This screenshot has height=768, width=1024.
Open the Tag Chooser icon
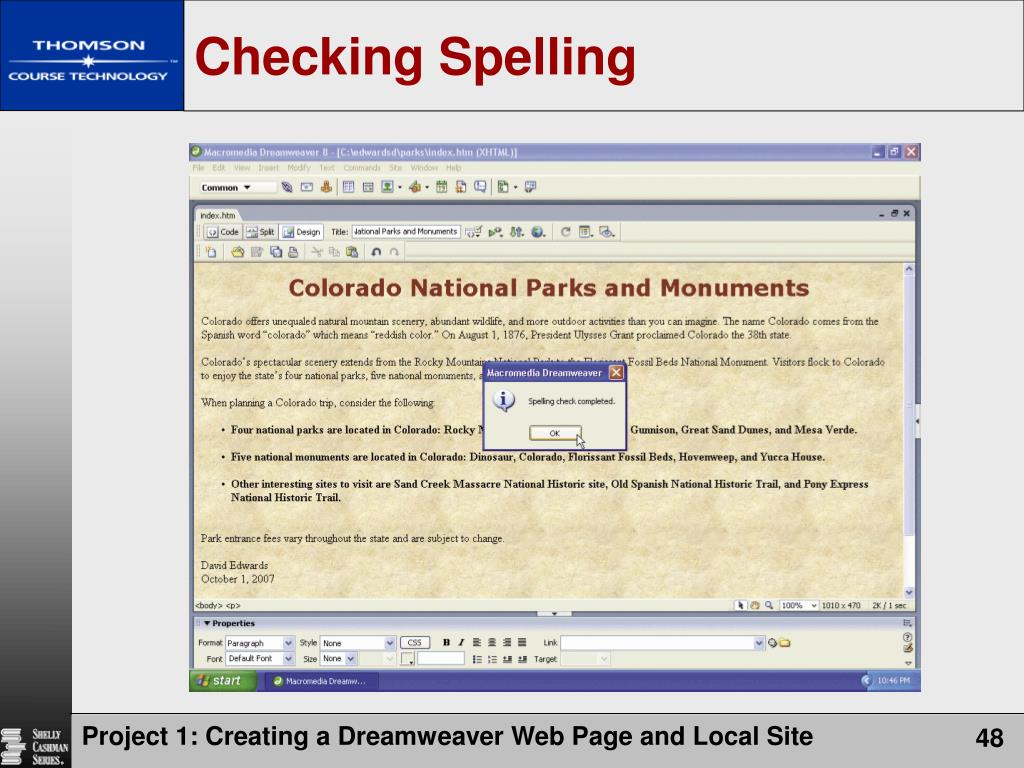coord(530,187)
